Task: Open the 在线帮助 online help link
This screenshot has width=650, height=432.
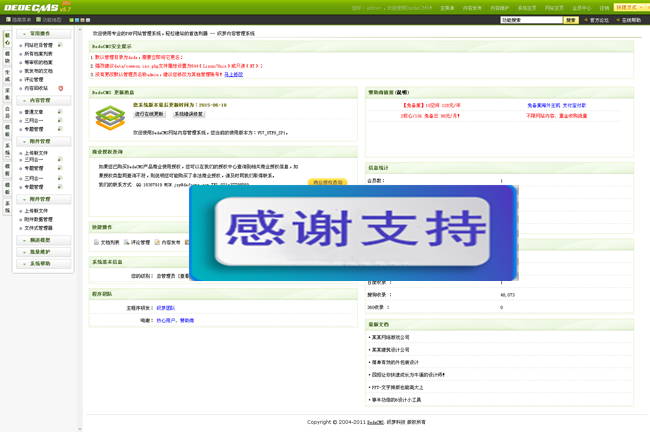Action: click(631, 20)
